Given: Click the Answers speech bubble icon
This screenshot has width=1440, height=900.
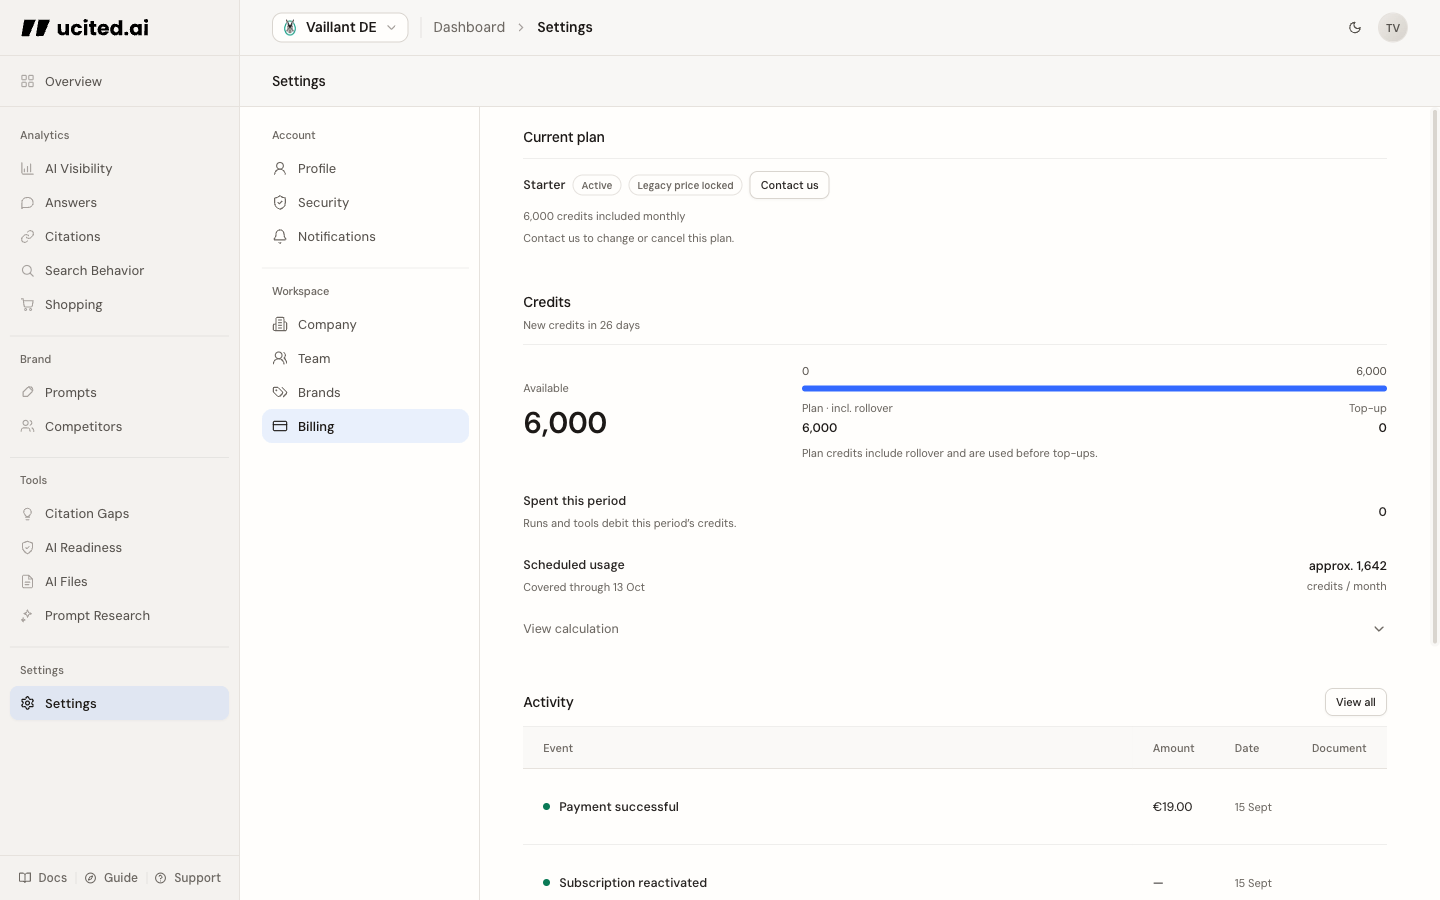Looking at the screenshot, I should click(x=27, y=202).
